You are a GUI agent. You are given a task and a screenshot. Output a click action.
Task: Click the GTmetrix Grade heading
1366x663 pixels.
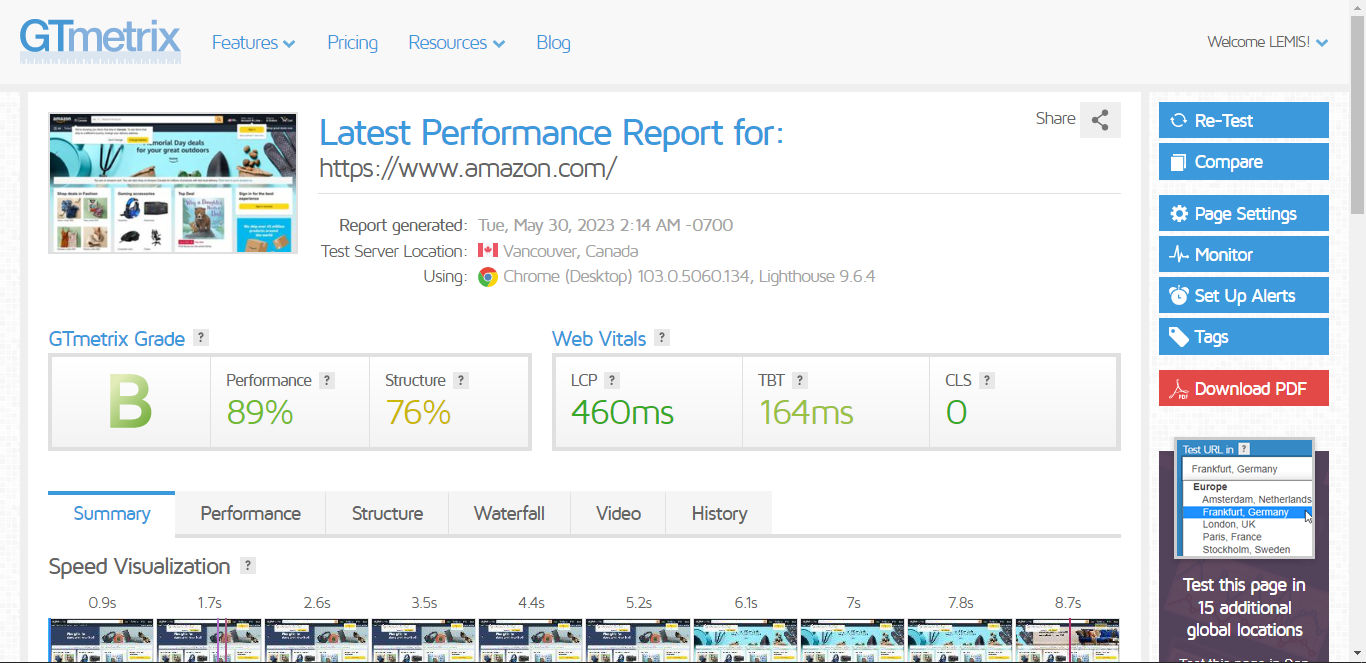116,339
